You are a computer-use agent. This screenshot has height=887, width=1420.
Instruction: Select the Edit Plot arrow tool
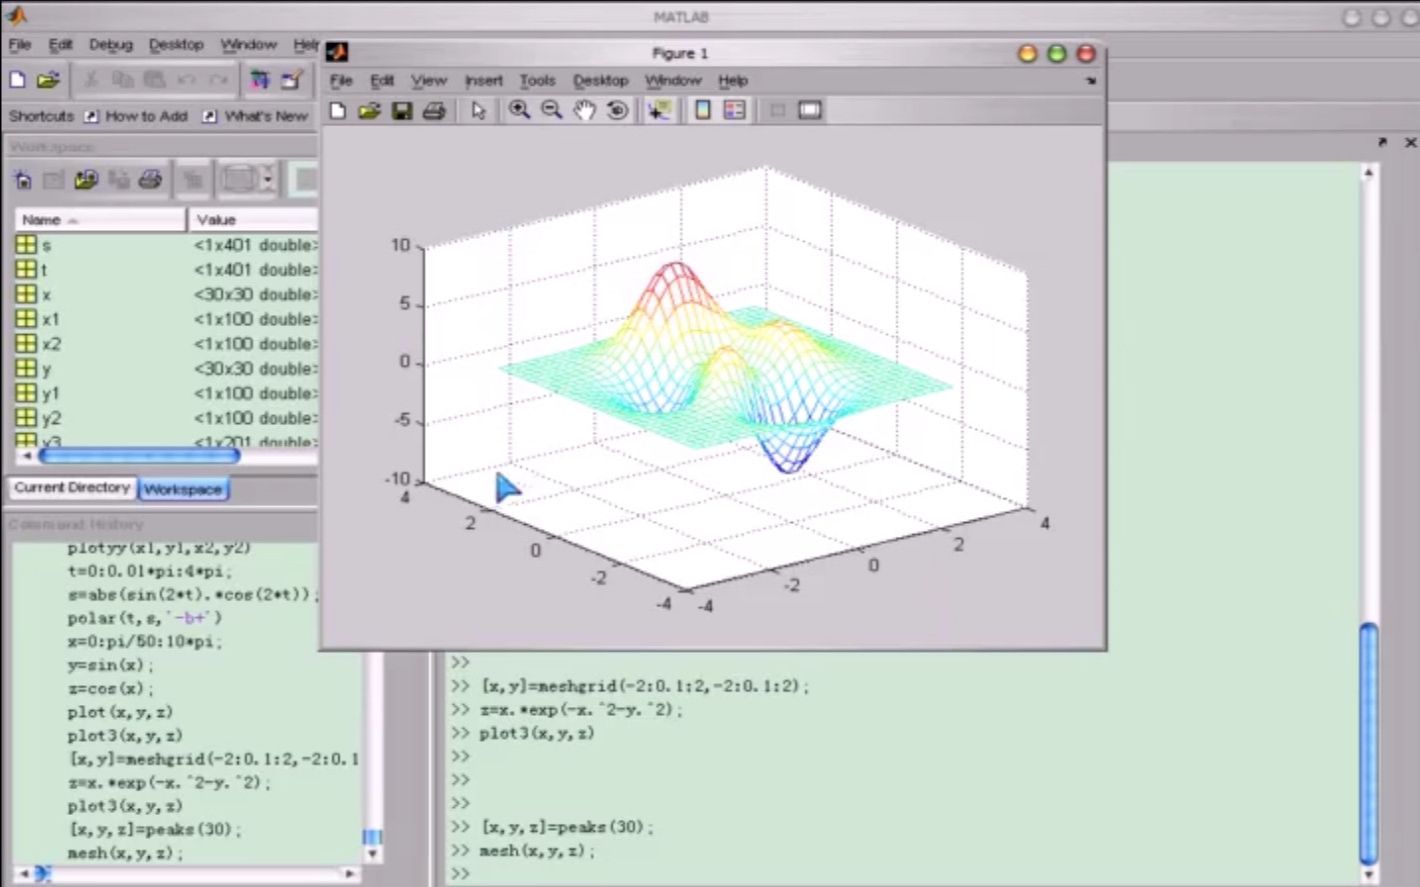[x=478, y=110]
